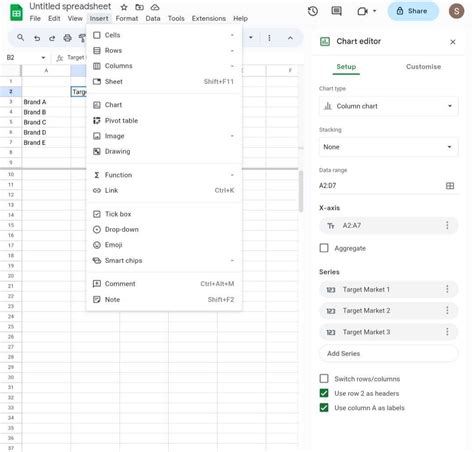Star the Untitled spreadsheet

click(124, 7)
